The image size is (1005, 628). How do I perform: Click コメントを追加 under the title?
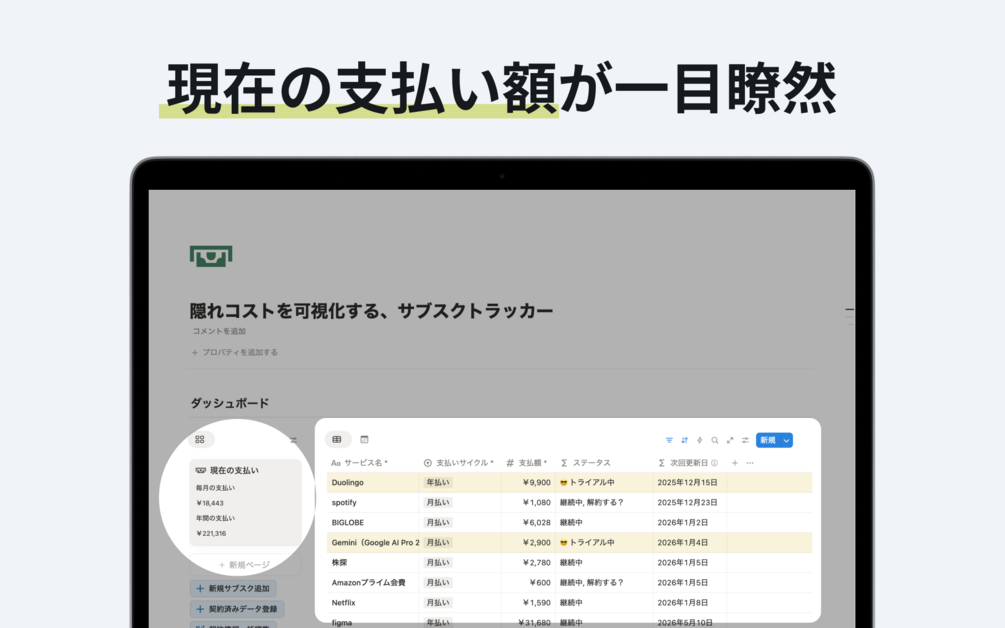[219, 331]
